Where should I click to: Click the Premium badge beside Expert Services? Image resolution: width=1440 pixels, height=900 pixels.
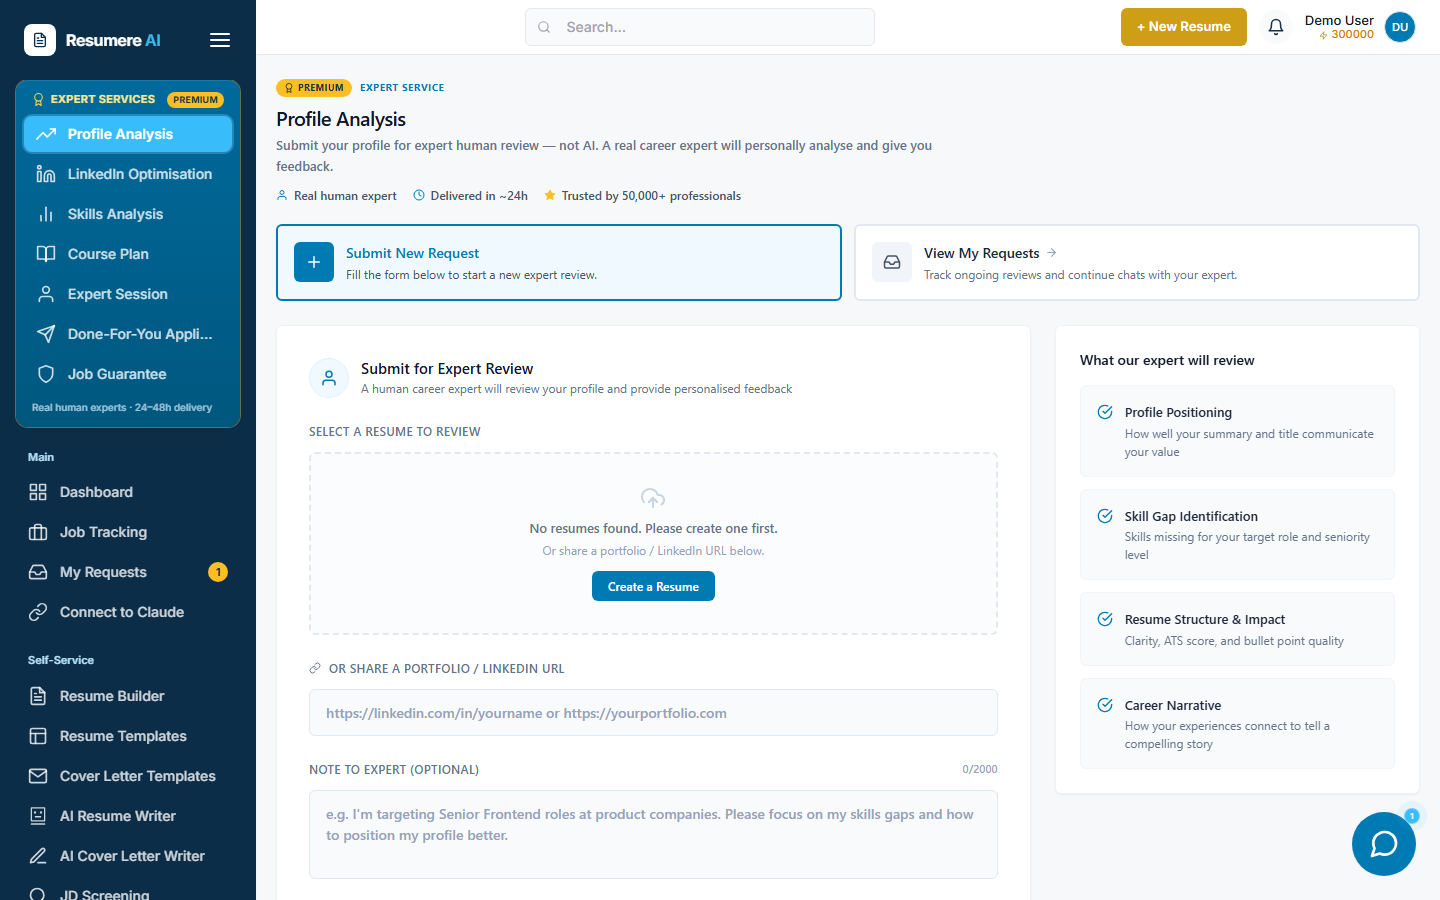click(195, 99)
